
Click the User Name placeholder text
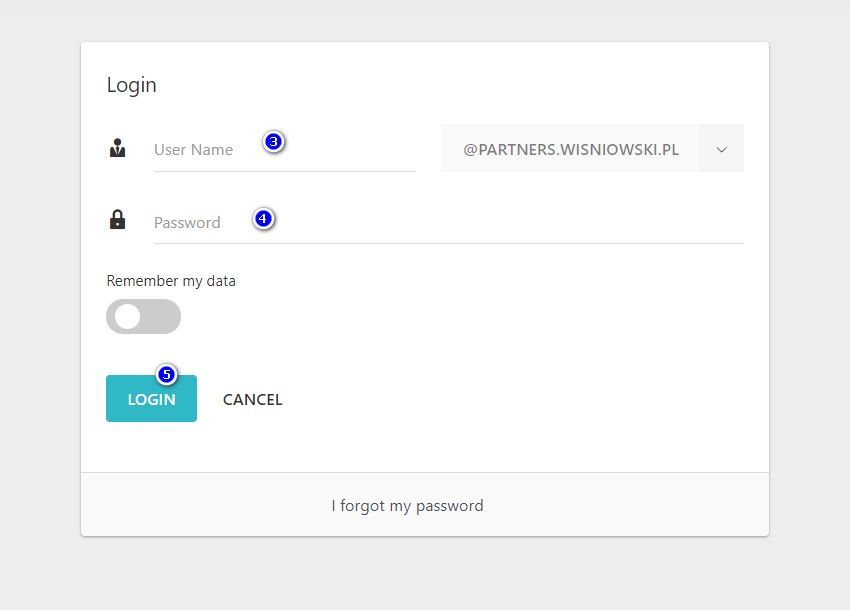coord(193,150)
